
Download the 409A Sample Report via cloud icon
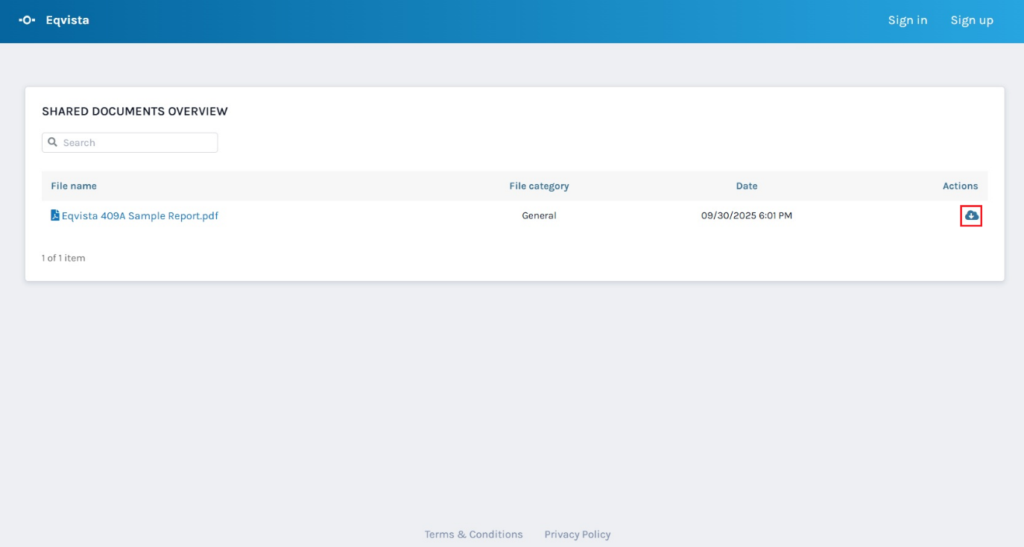(971, 215)
